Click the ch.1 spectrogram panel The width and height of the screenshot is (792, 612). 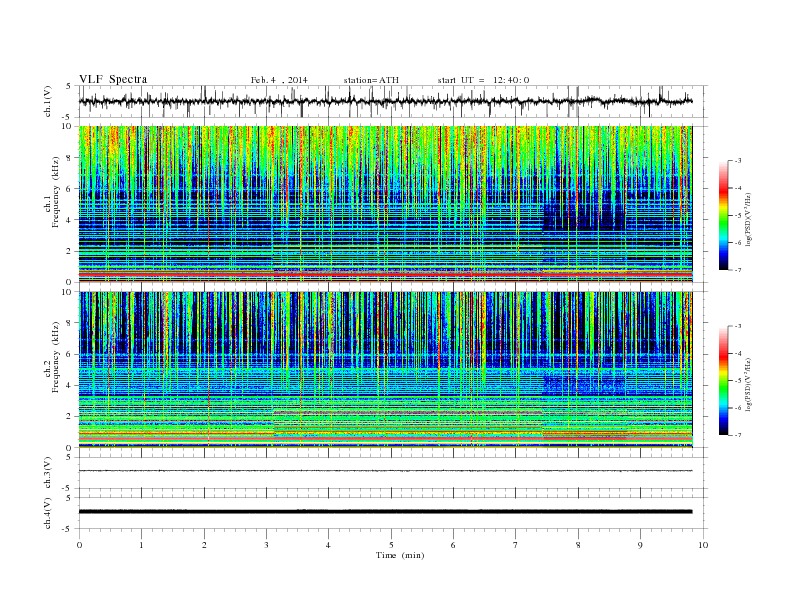tap(385, 204)
